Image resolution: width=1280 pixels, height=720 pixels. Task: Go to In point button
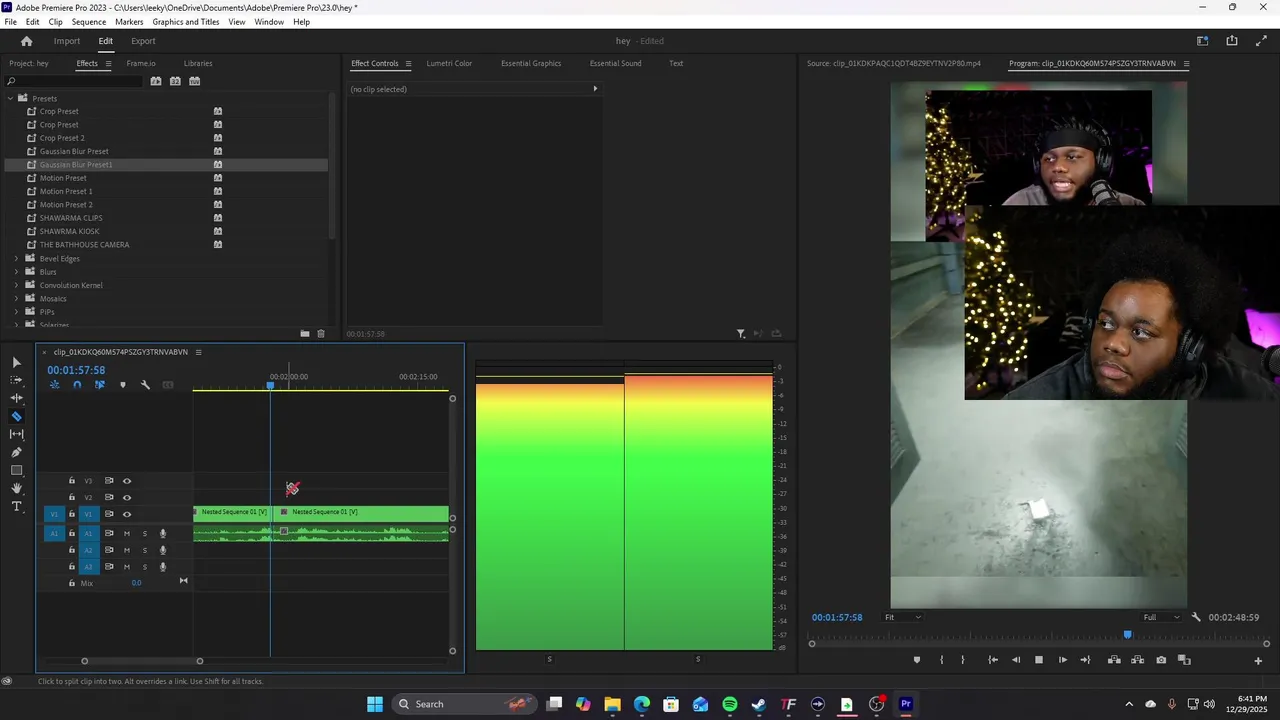tap(993, 660)
